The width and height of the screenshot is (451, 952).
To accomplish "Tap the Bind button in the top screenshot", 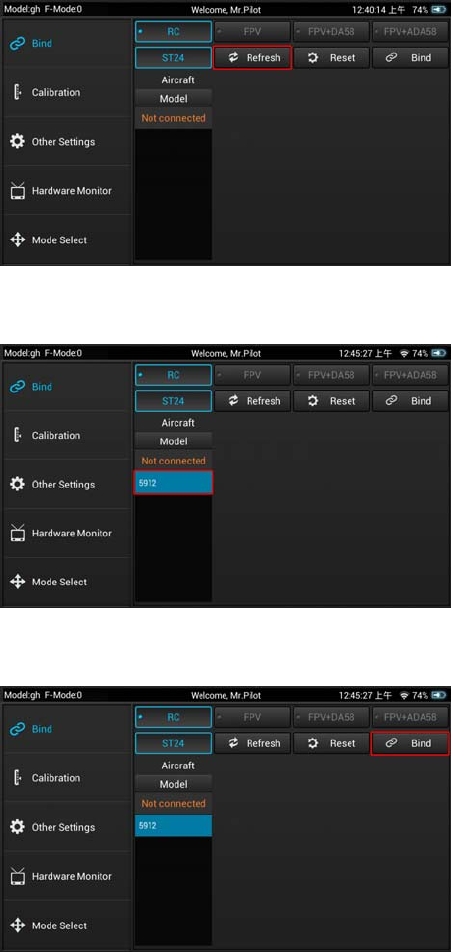I will click(x=410, y=58).
